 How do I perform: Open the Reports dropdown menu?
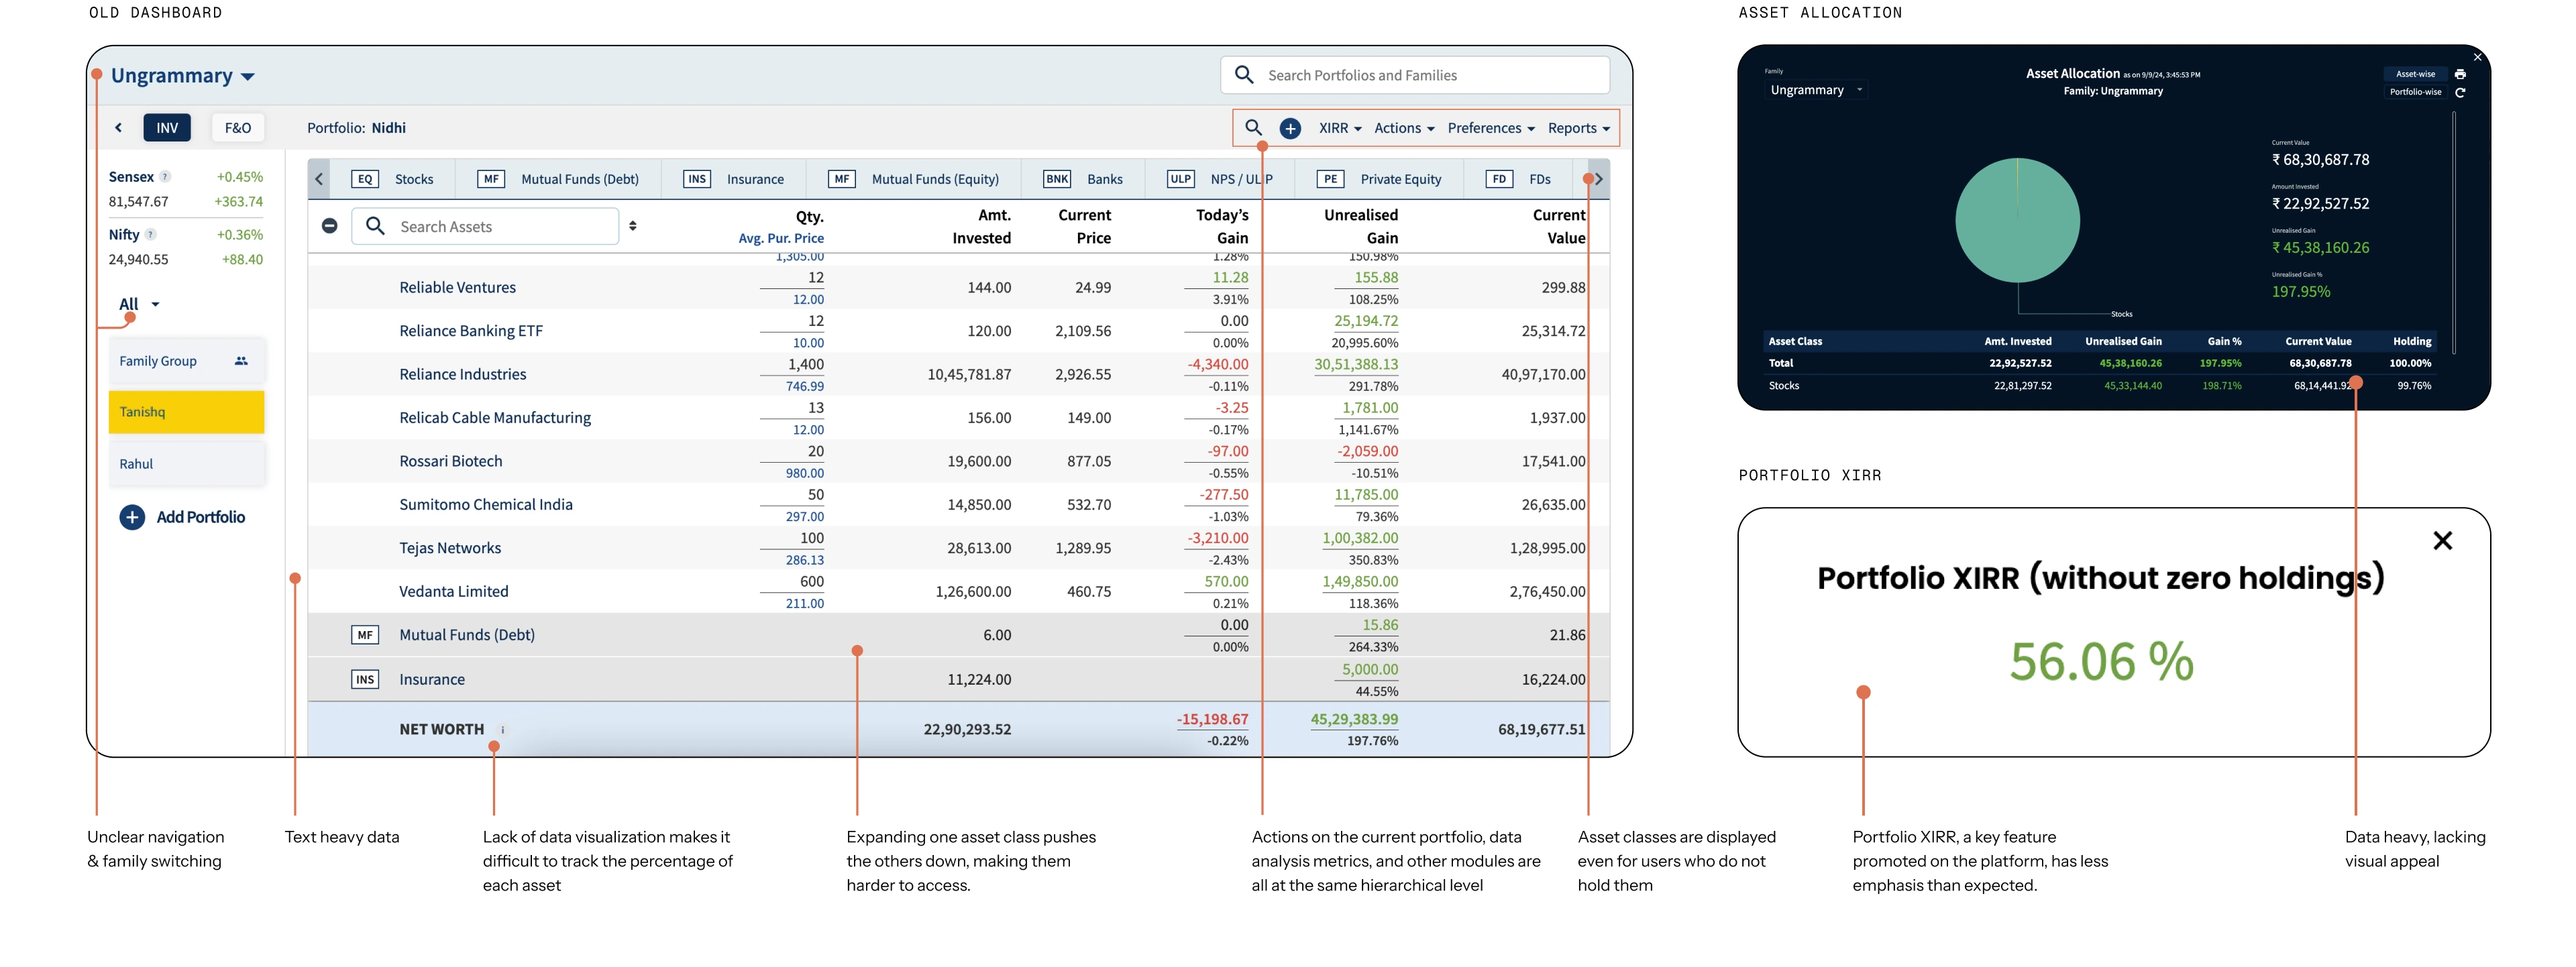point(1579,128)
